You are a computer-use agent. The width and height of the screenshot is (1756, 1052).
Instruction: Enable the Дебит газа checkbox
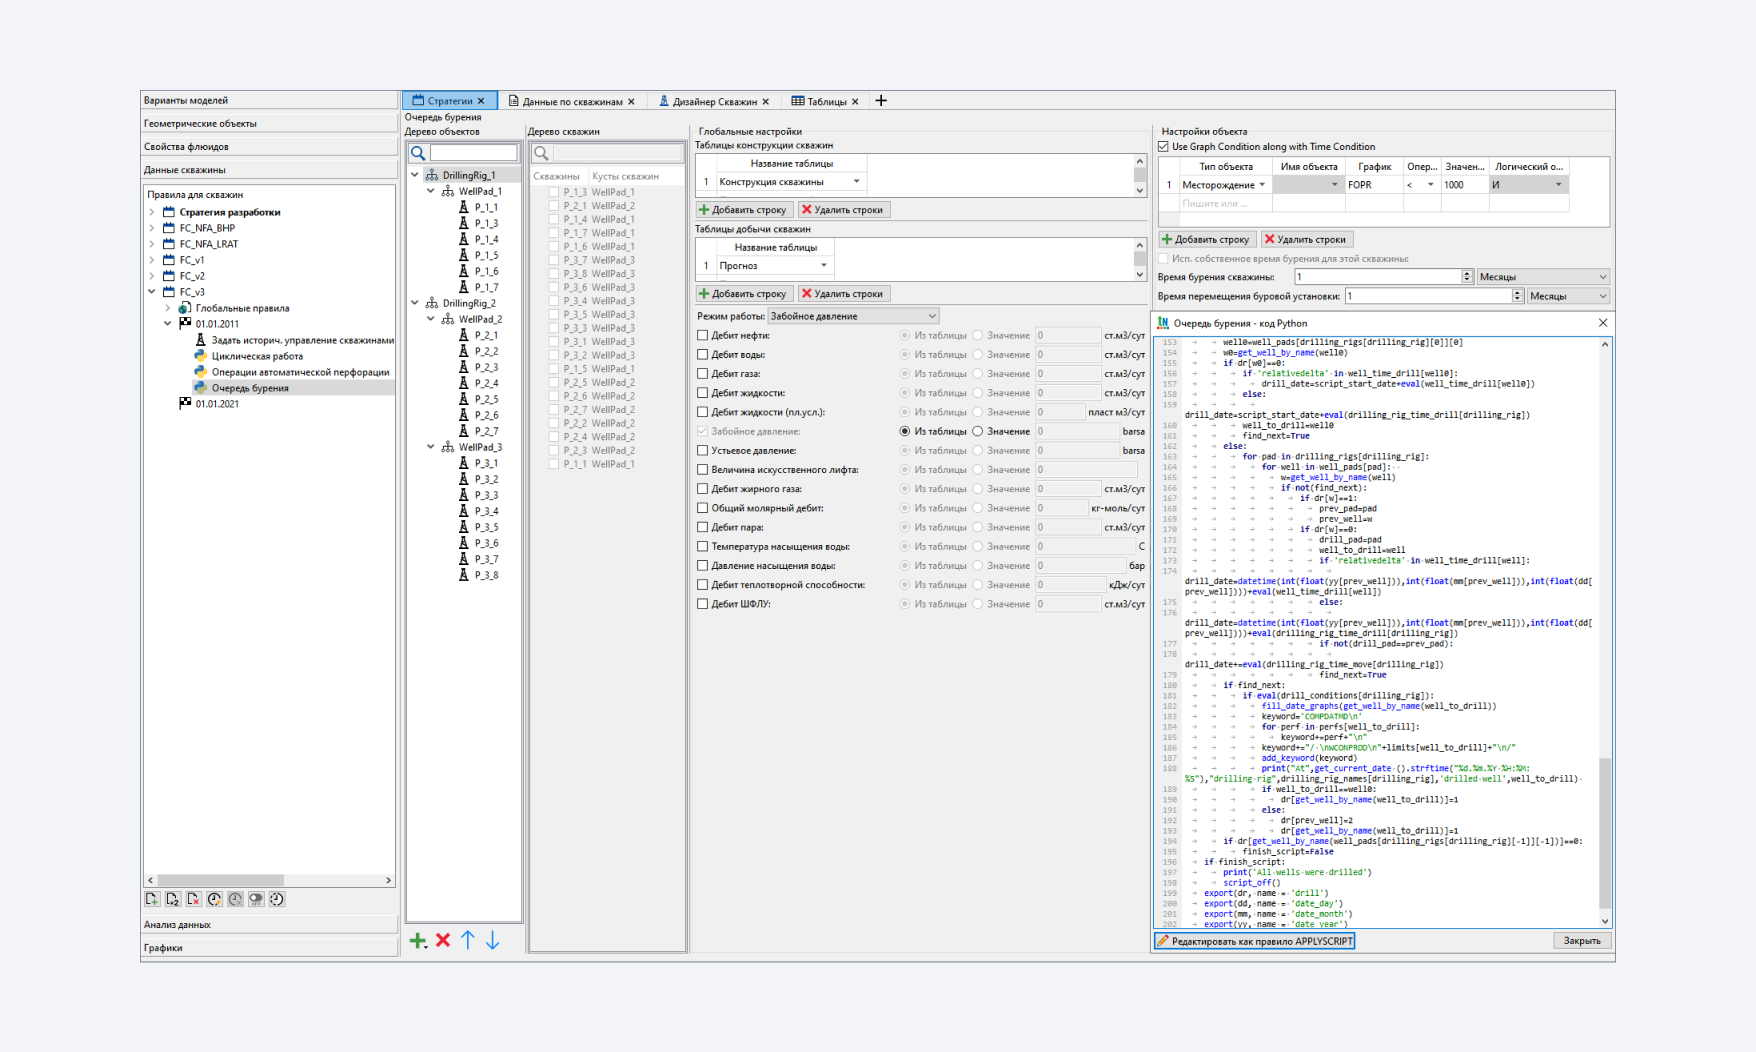[x=703, y=374]
